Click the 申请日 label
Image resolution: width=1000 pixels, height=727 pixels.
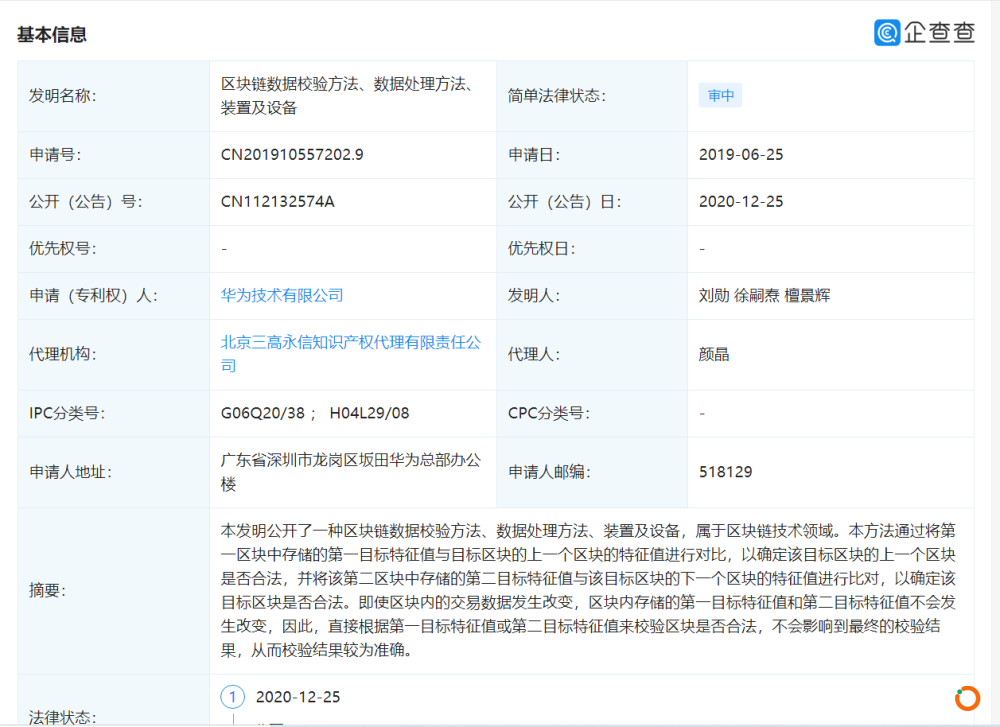click(x=534, y=155)
